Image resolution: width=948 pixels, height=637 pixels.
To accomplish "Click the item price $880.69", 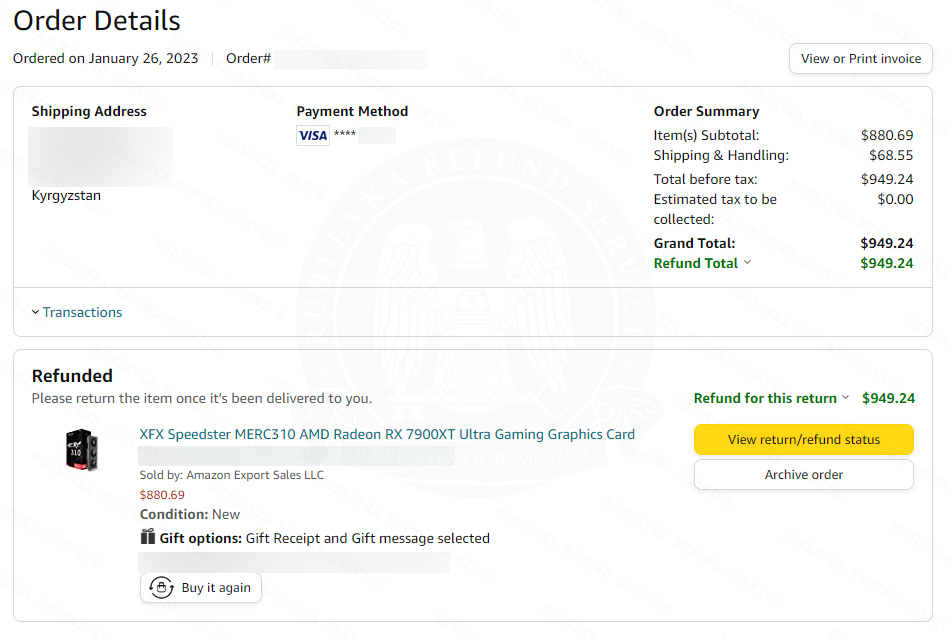I will [x=162, y=495].
